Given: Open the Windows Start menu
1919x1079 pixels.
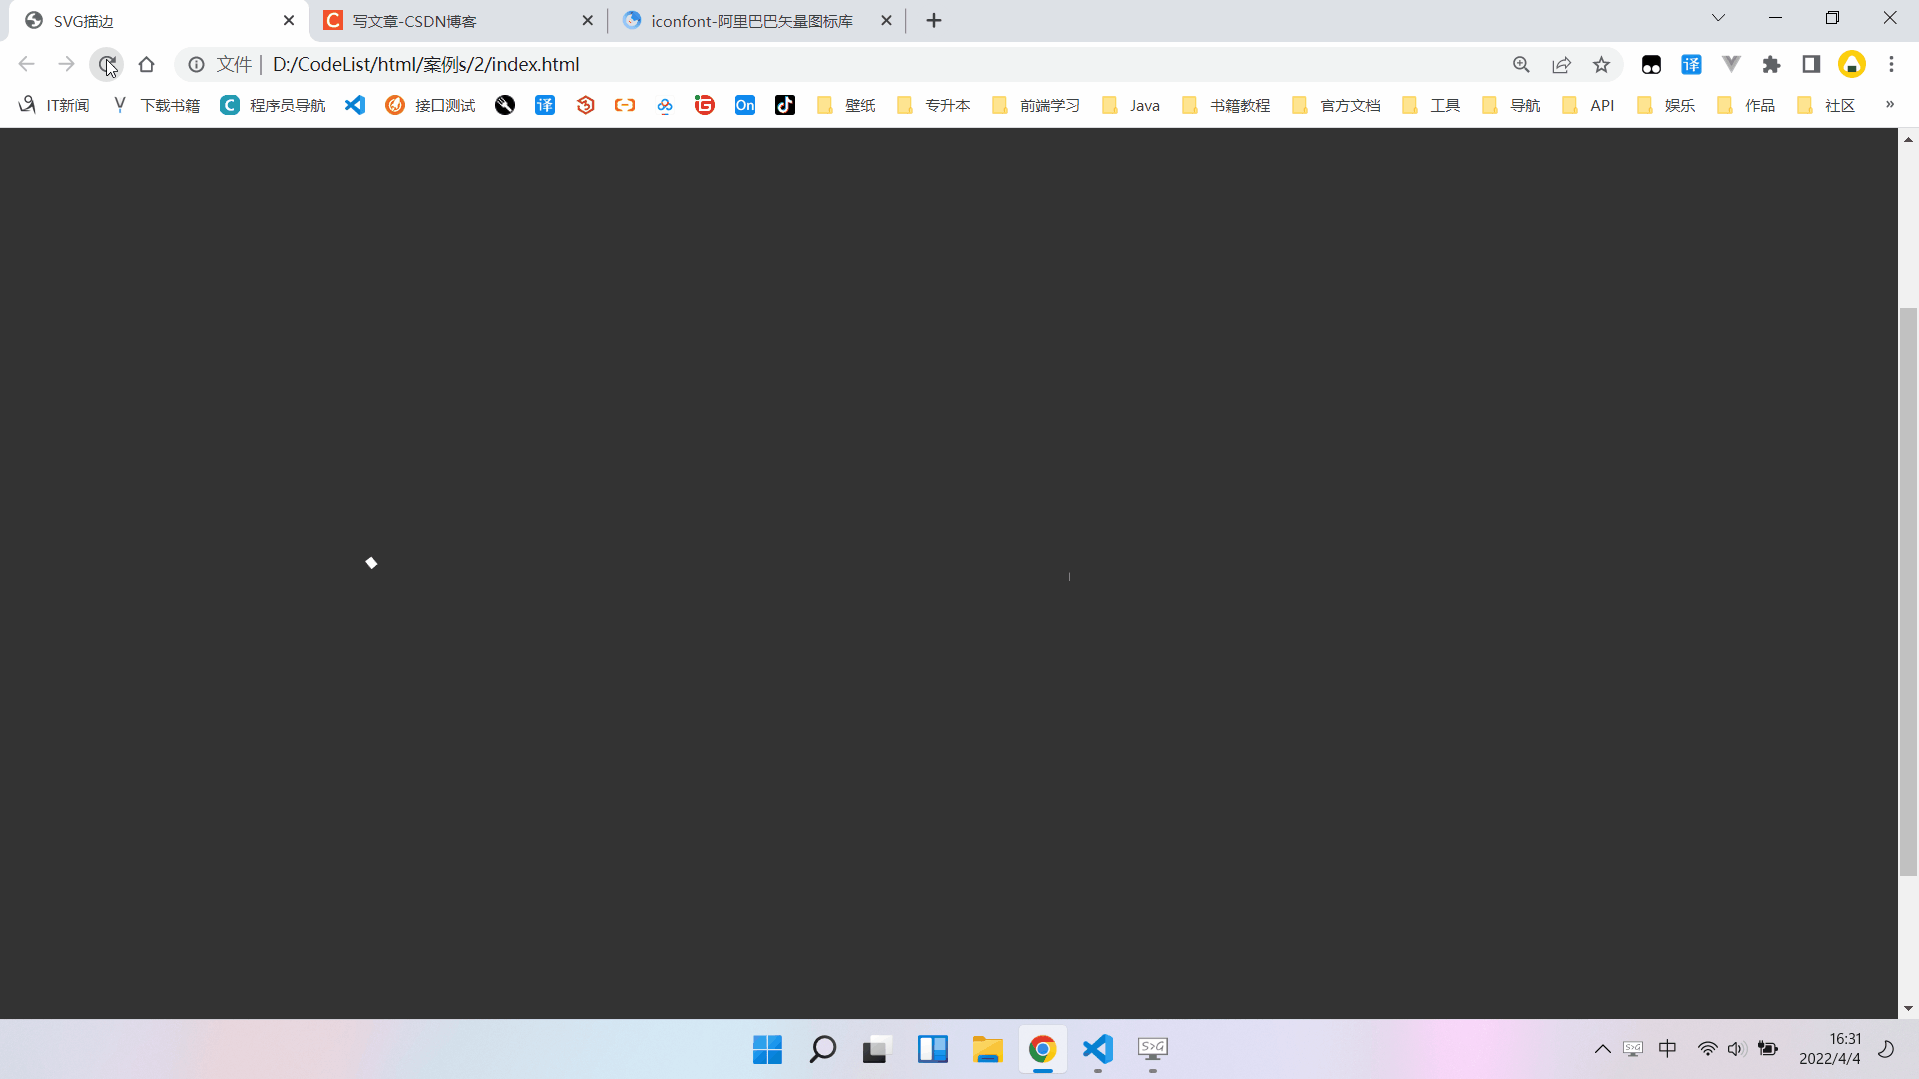Looking at the screenshot, I should click(767, 1049).
